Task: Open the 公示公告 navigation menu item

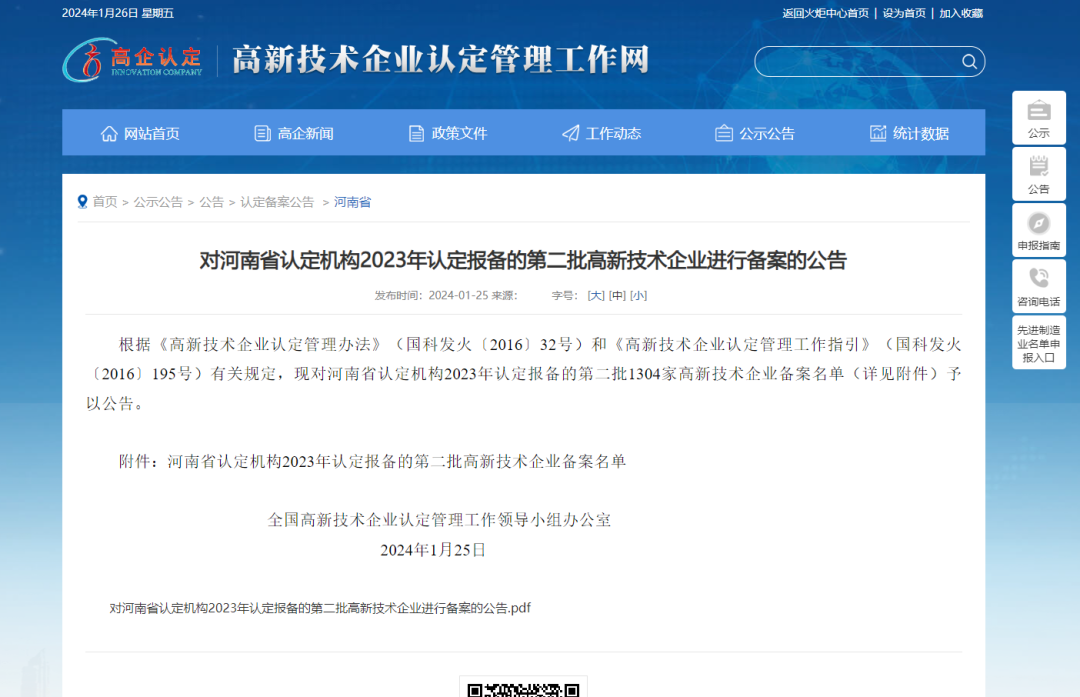Action: tap(756, 134)
